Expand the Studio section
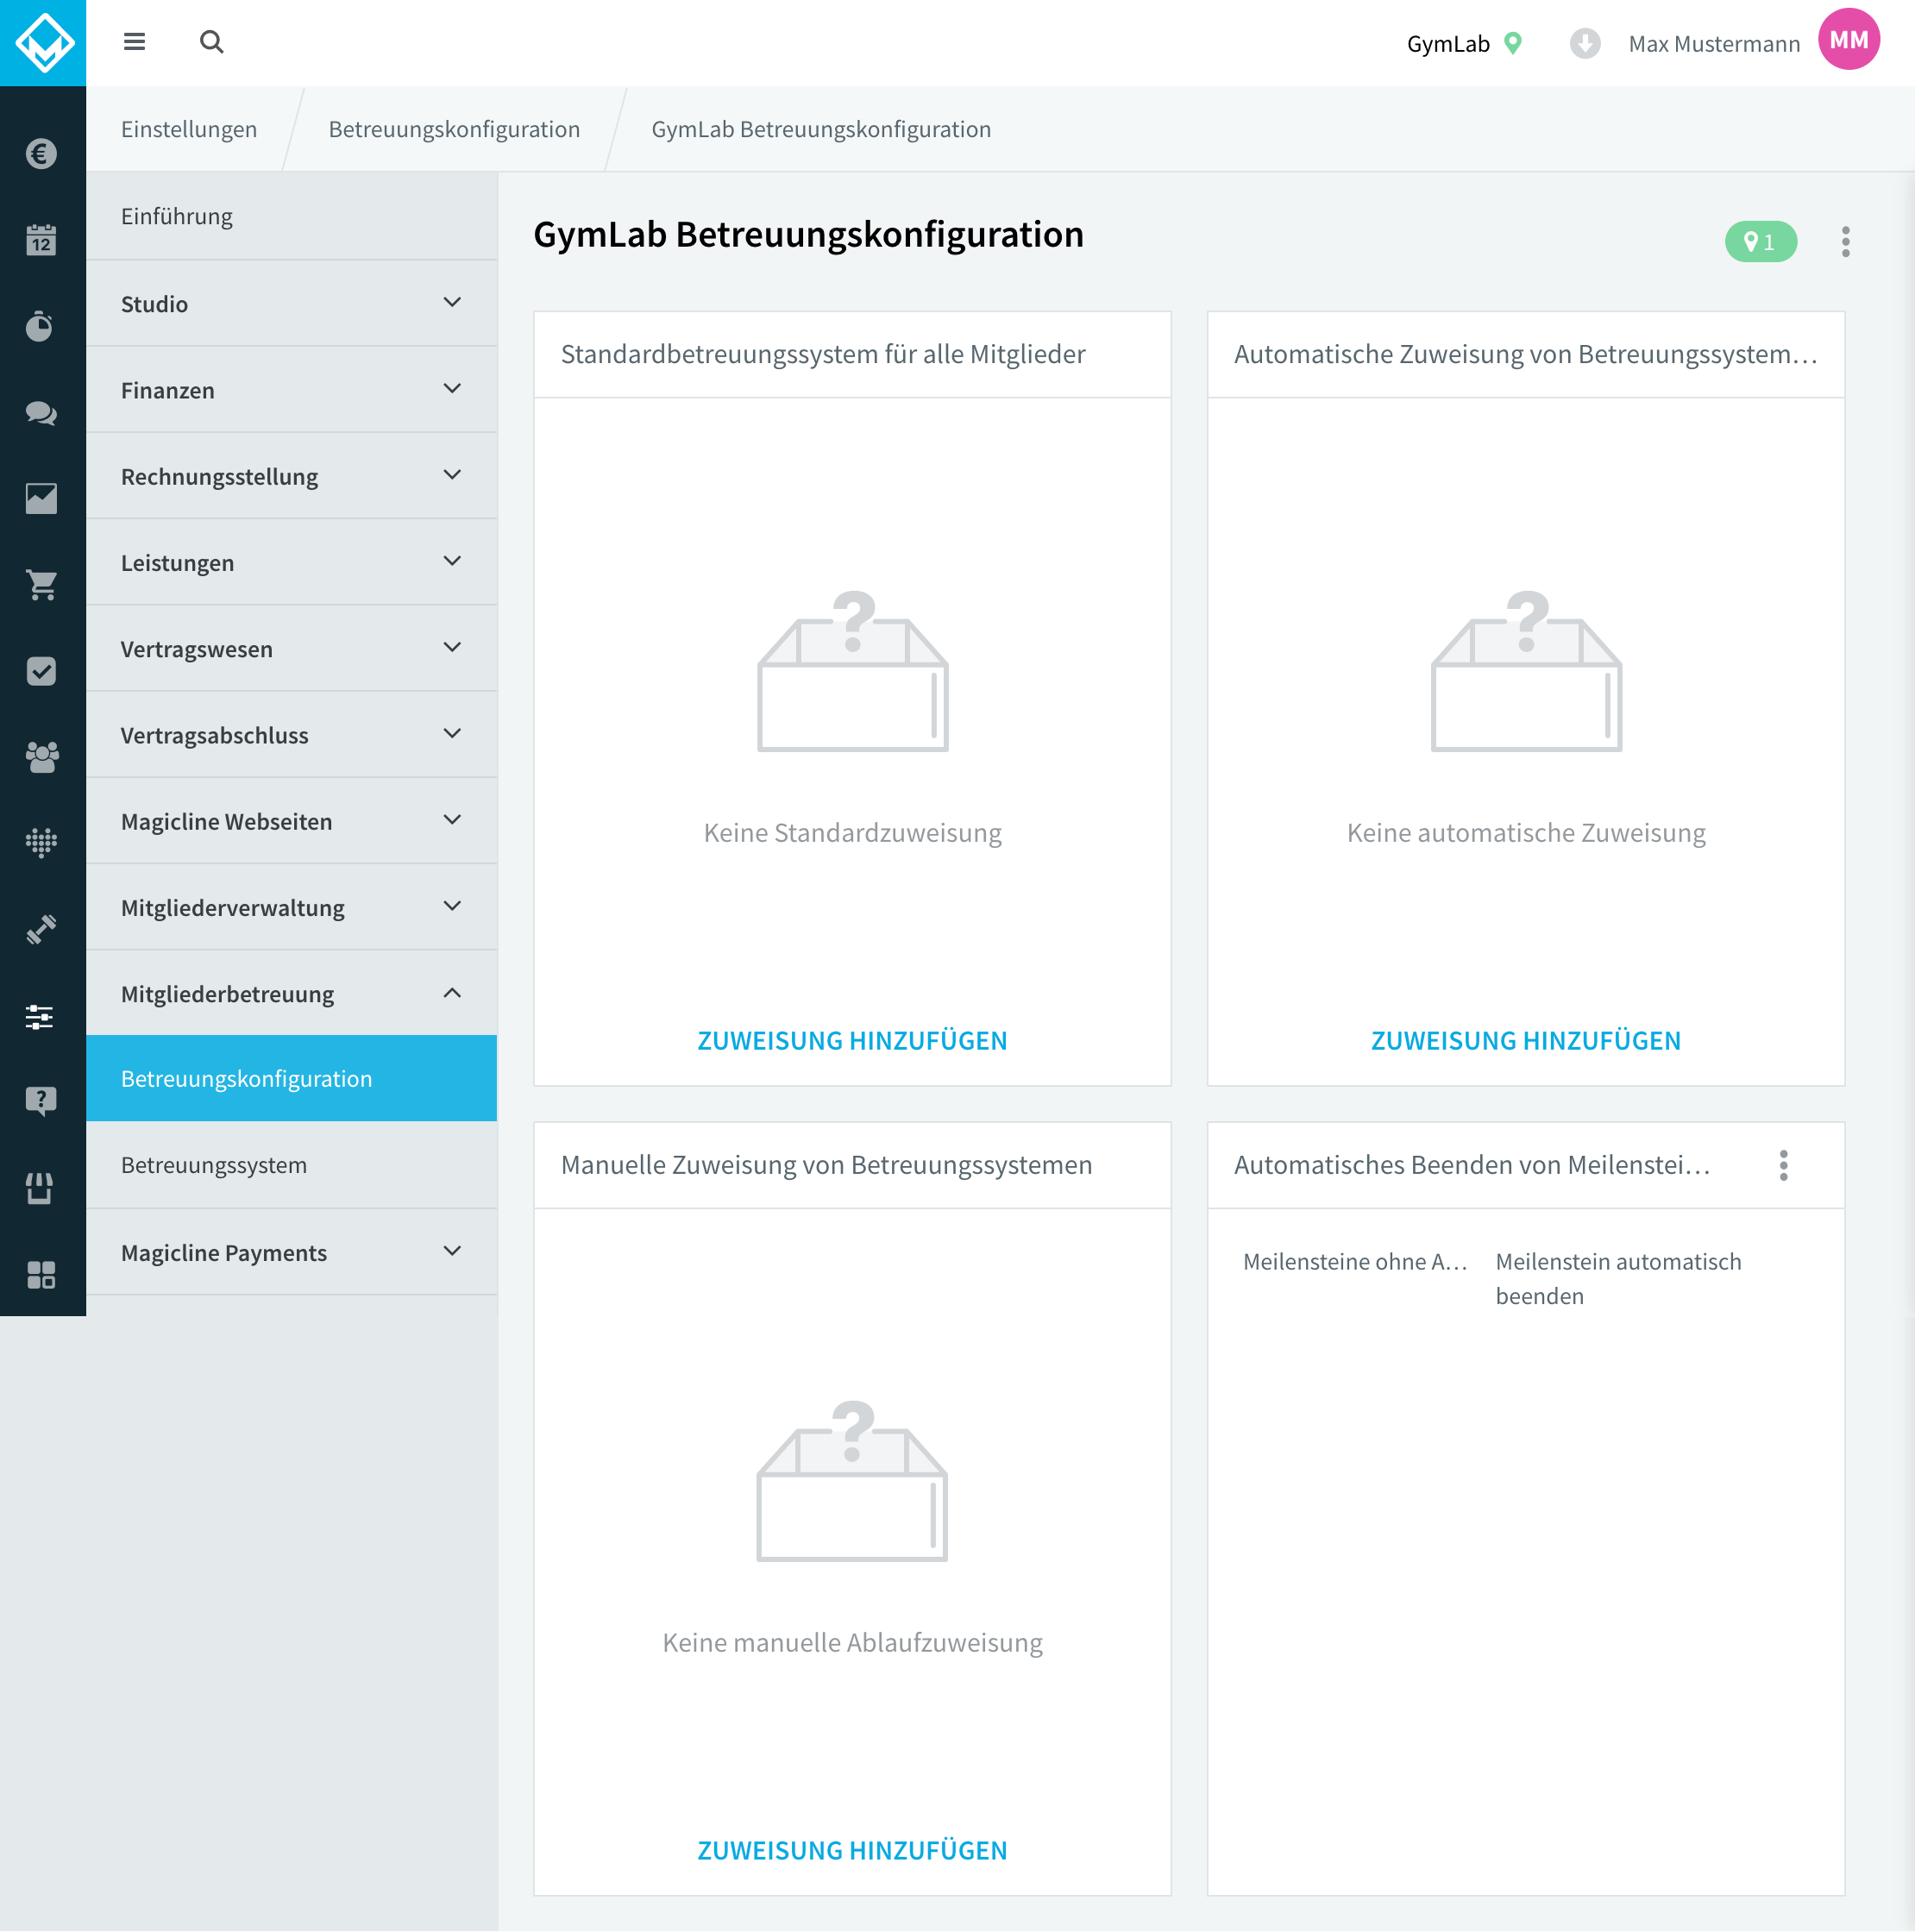Screen dimensions: 1915x1932 (x=291, y=304)
